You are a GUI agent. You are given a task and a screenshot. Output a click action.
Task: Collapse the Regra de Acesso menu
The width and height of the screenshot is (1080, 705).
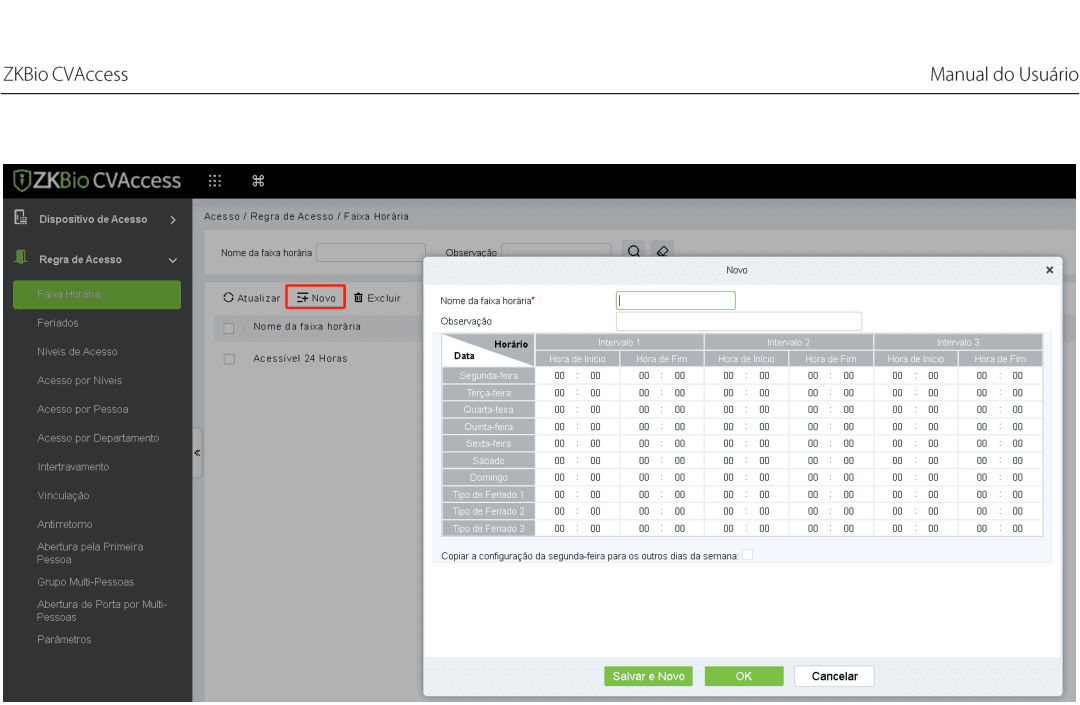click(x=173, y=260)
